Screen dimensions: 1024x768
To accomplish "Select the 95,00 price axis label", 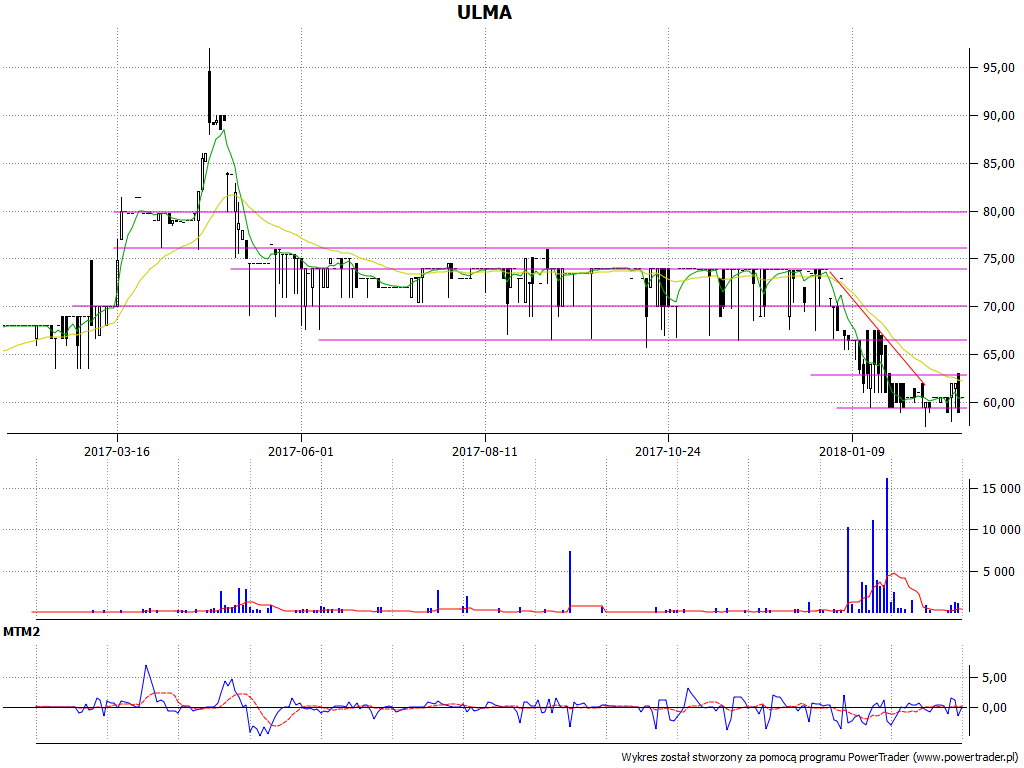I will coord(999,67).
